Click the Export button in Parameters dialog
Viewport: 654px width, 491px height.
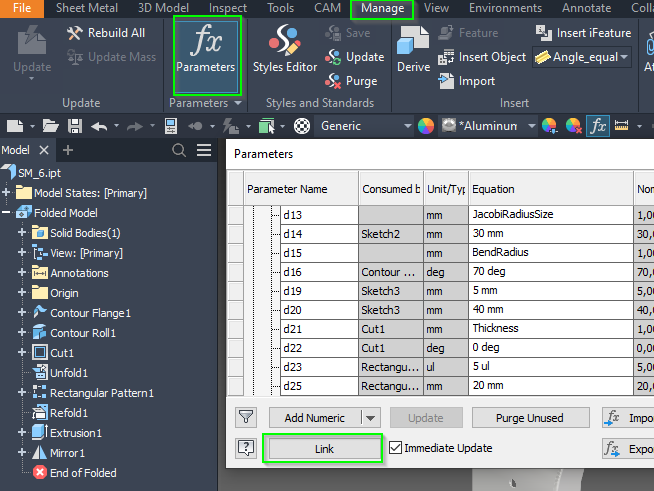[628, 448]
